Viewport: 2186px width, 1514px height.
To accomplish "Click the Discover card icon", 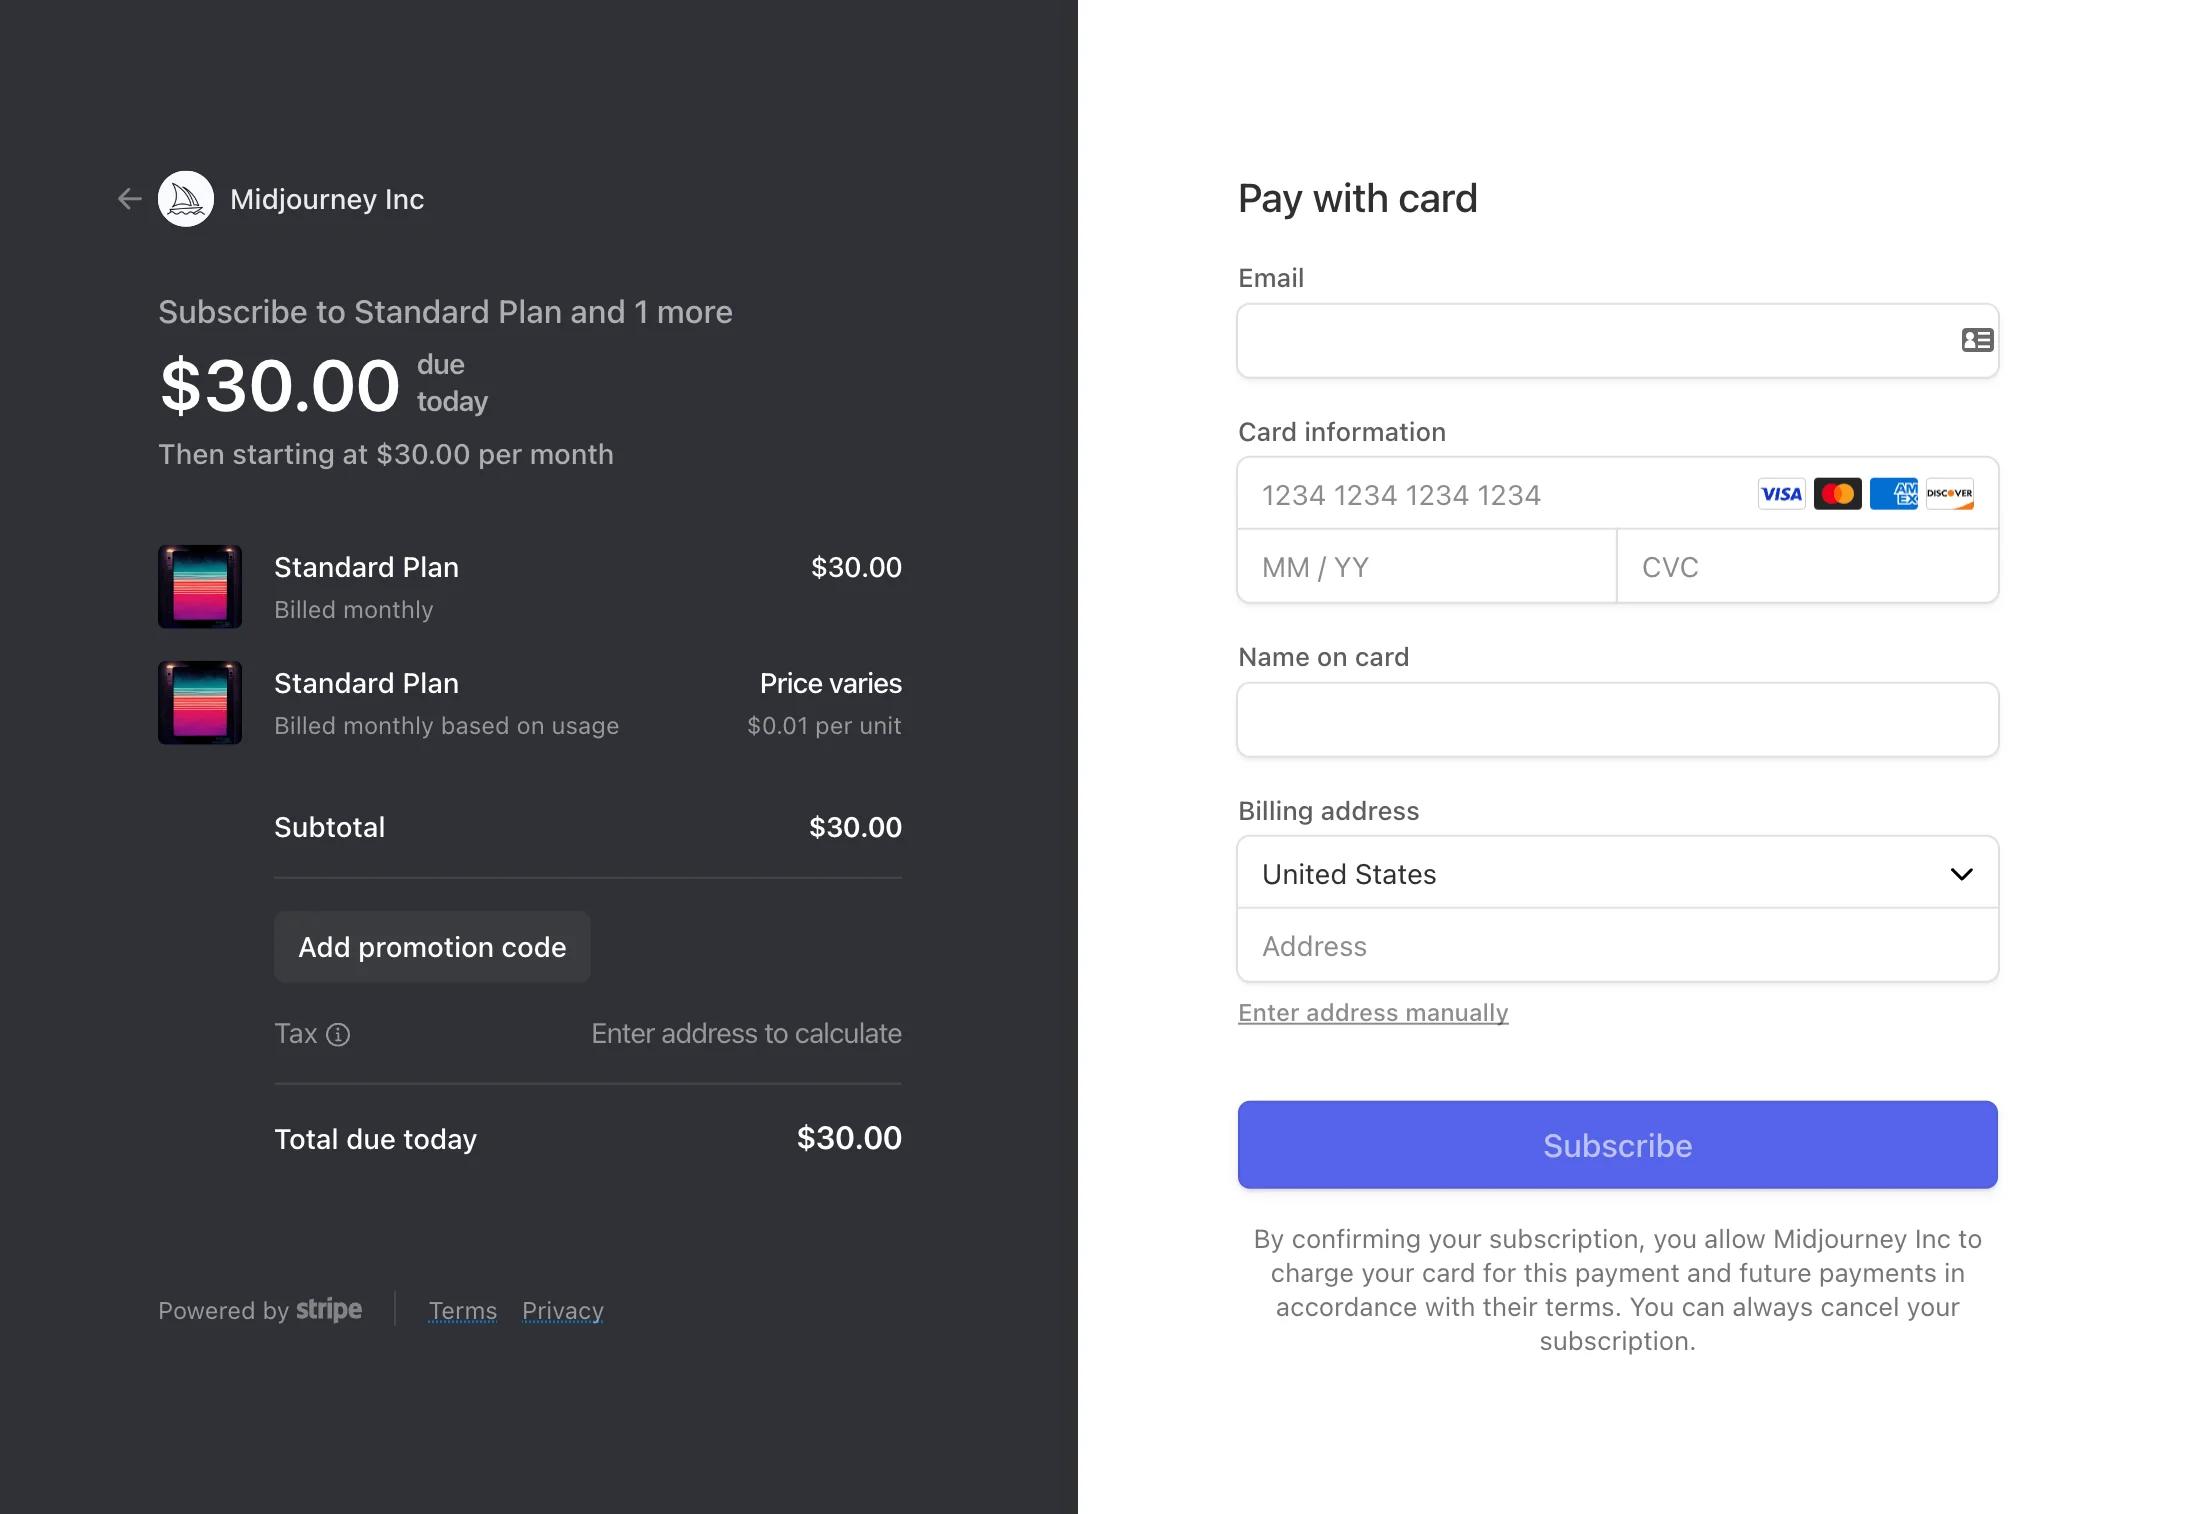I will [1949, 494].
